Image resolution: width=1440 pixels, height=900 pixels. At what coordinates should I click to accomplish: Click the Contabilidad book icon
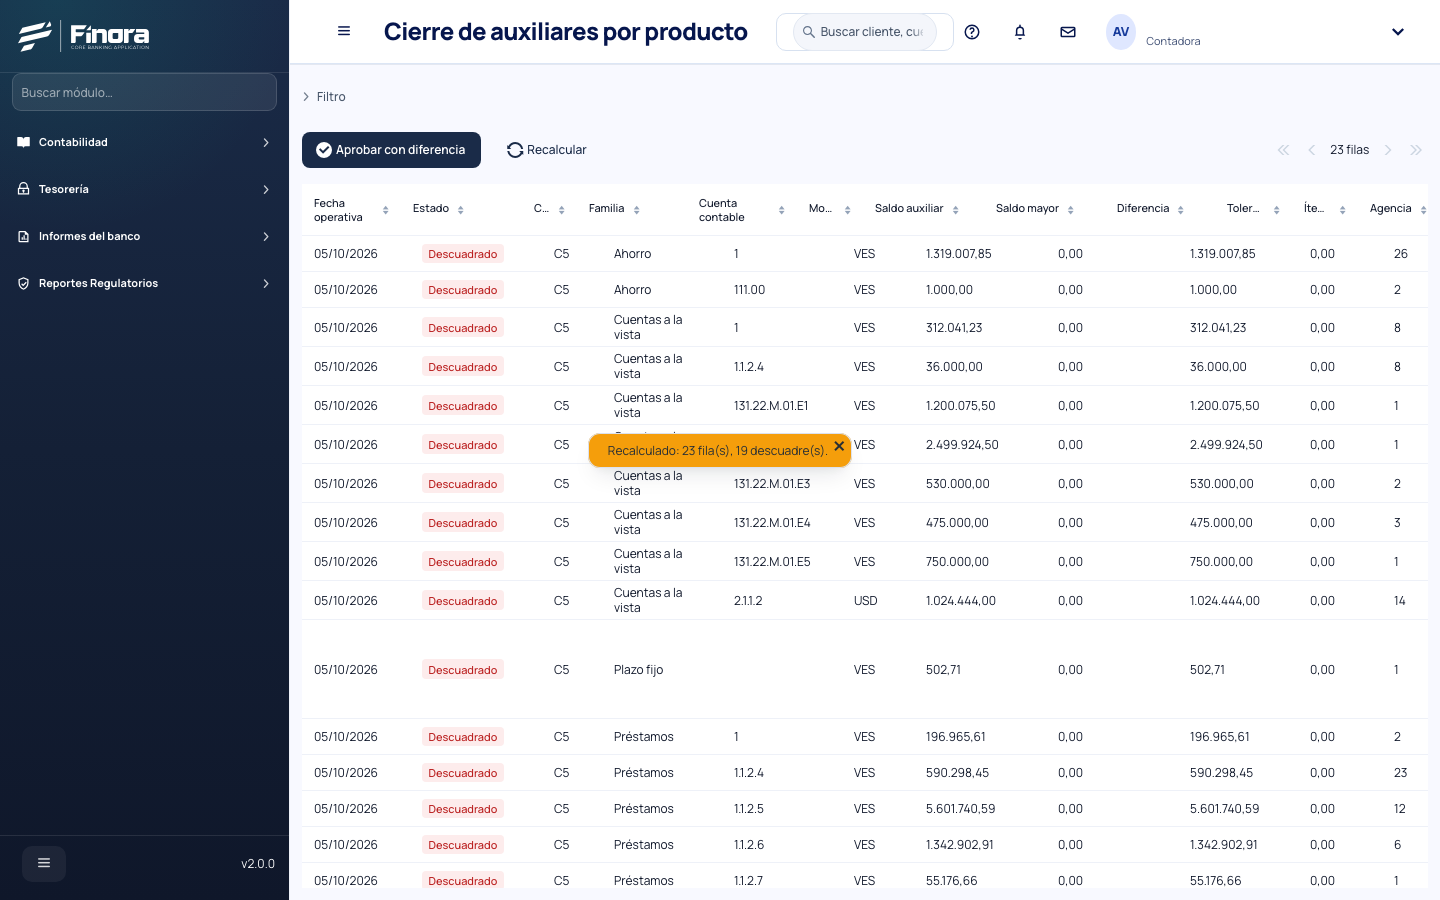24,142
